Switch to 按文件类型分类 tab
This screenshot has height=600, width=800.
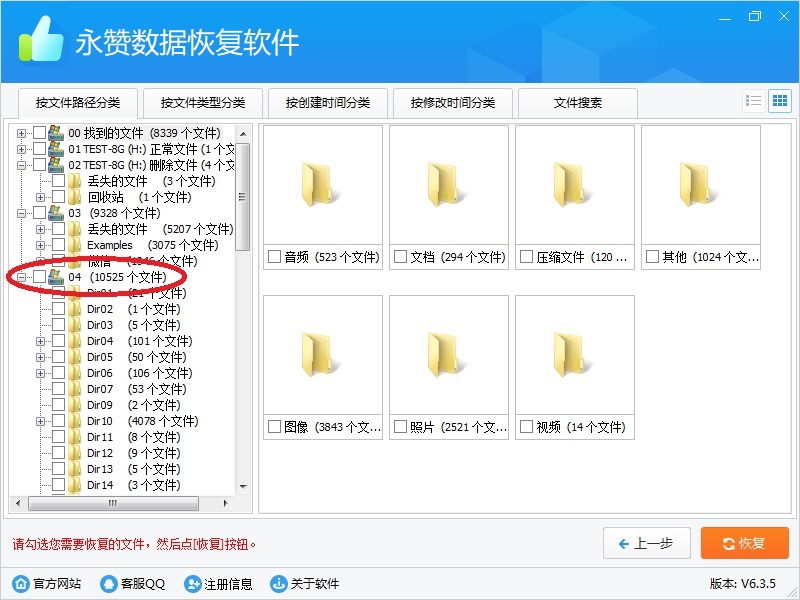[203, 103]
